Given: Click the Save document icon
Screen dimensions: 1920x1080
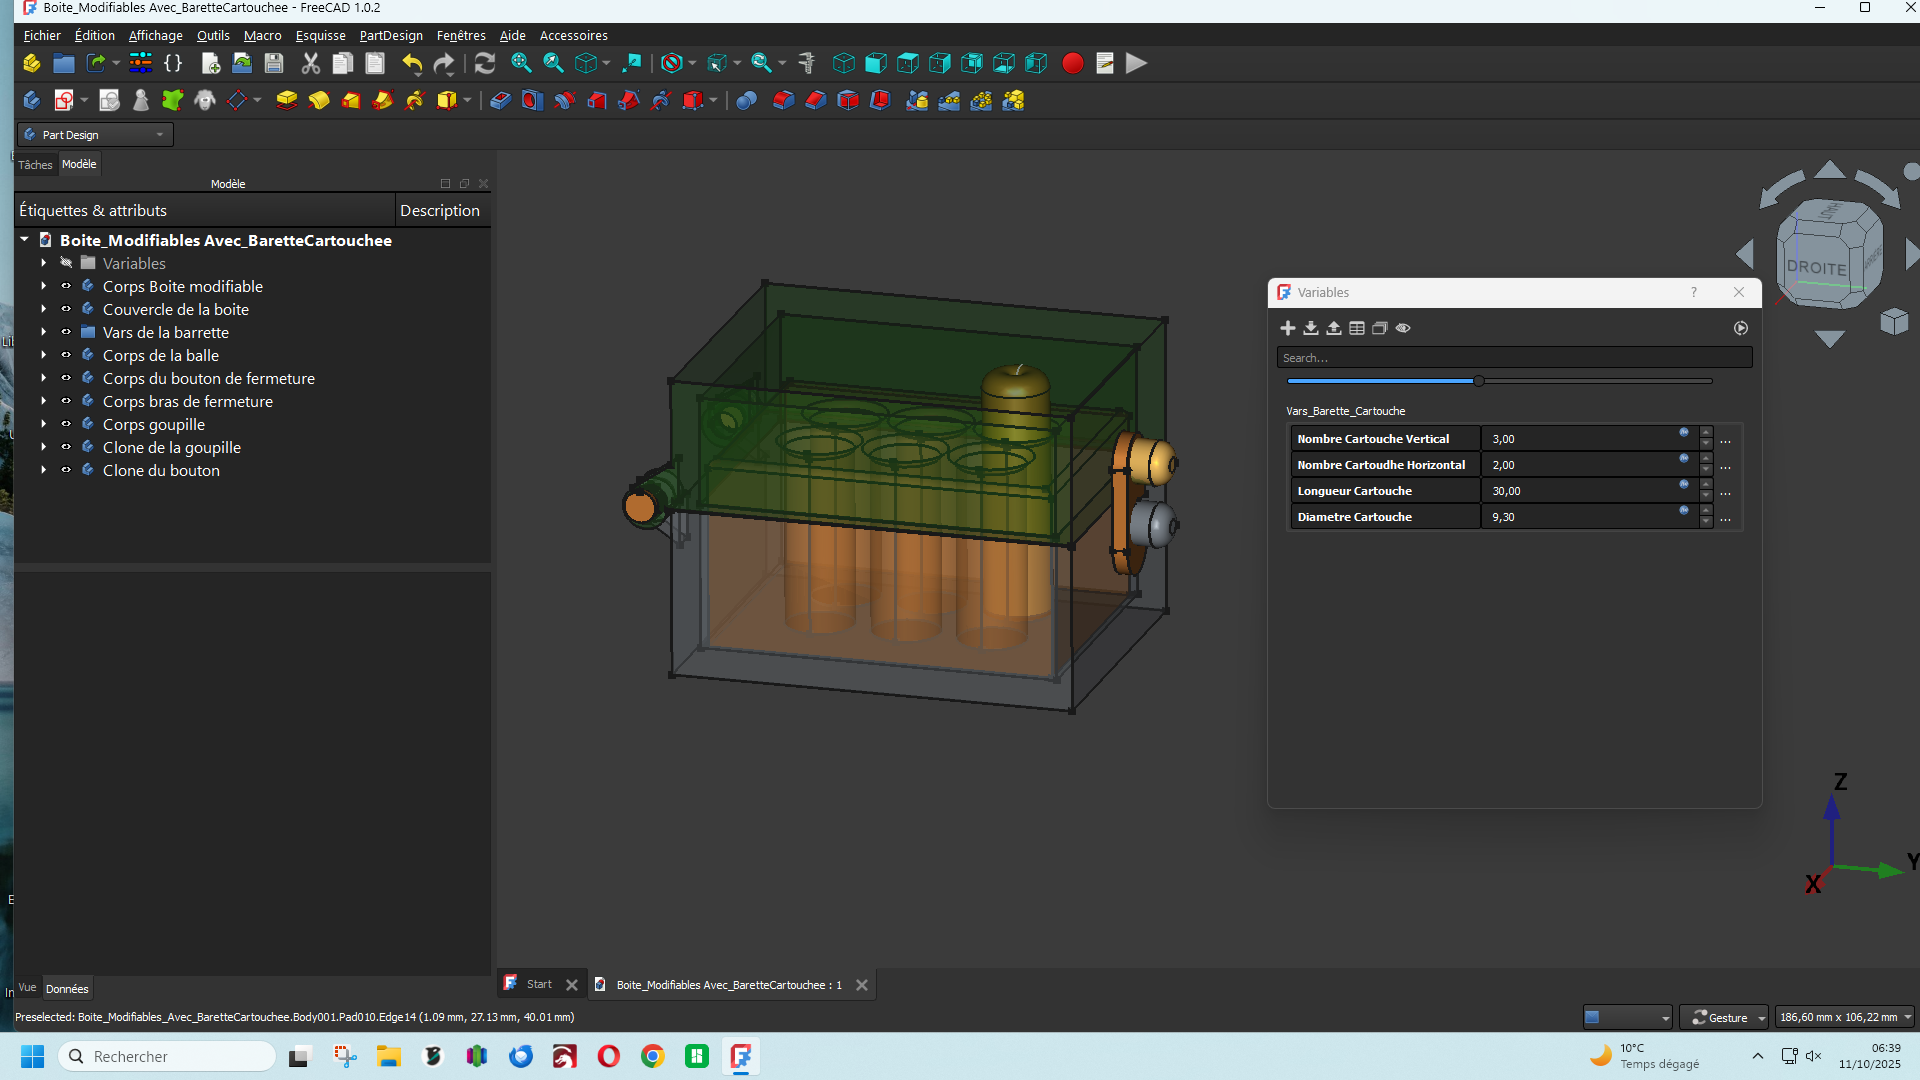Looking at the screenshot, I should 274,64.
